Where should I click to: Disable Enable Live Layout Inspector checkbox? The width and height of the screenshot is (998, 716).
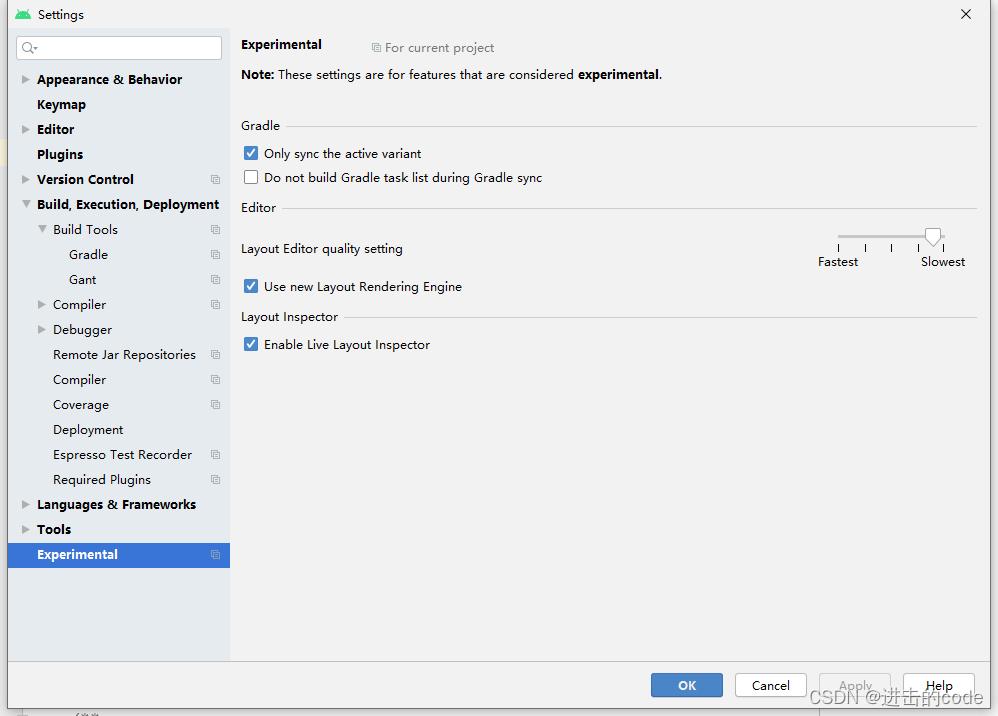pos(251,344)
